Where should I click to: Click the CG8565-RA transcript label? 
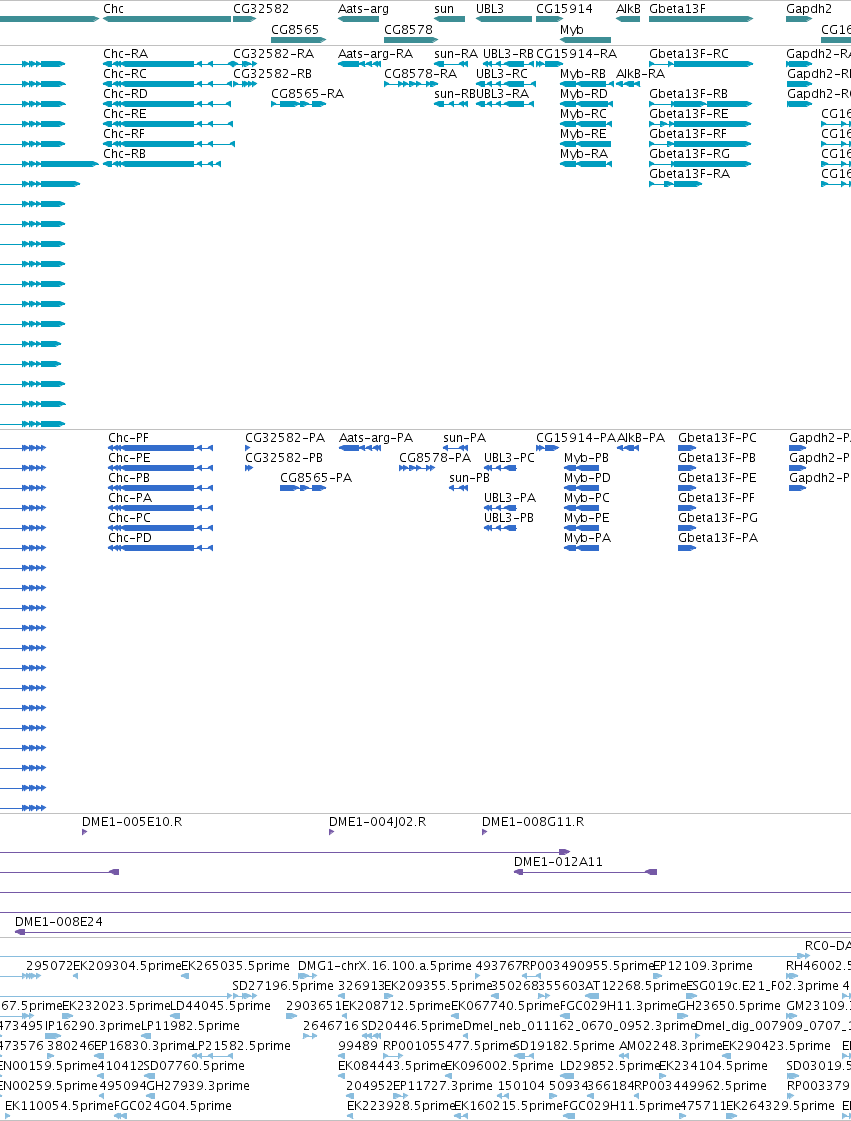pos(308,94)
